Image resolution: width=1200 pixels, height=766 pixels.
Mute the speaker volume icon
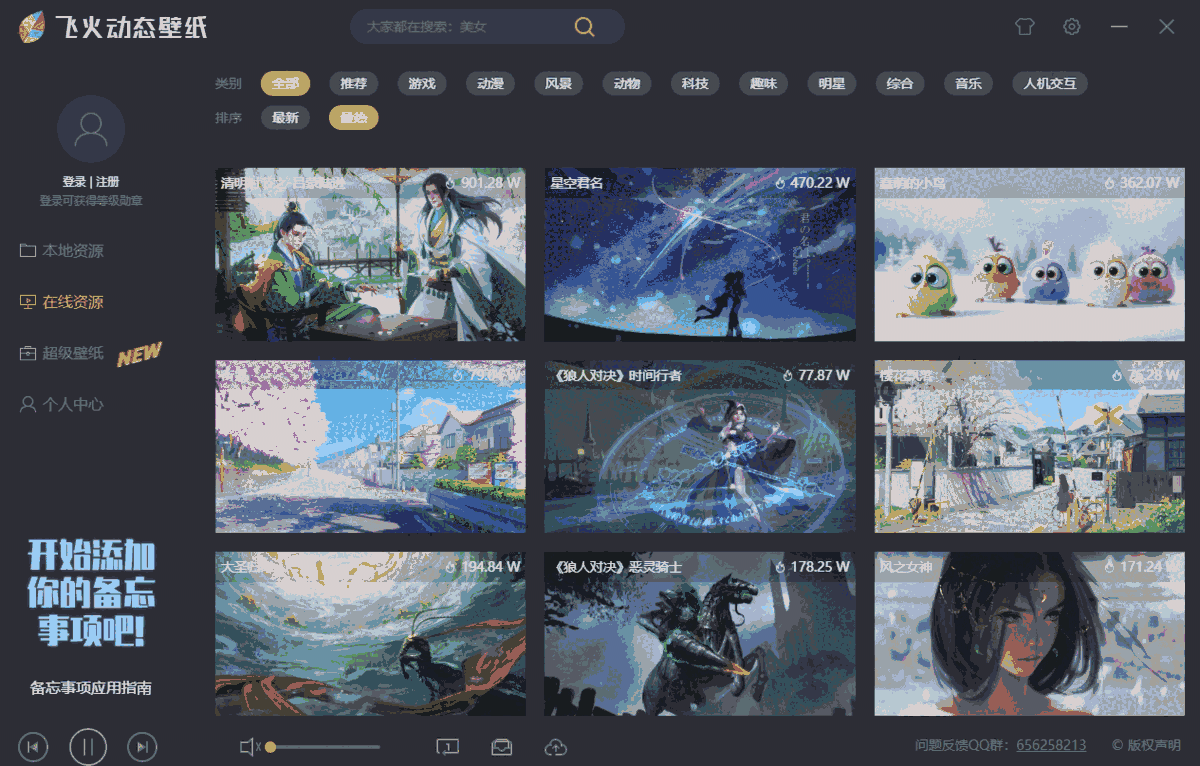tap(246, 746)
